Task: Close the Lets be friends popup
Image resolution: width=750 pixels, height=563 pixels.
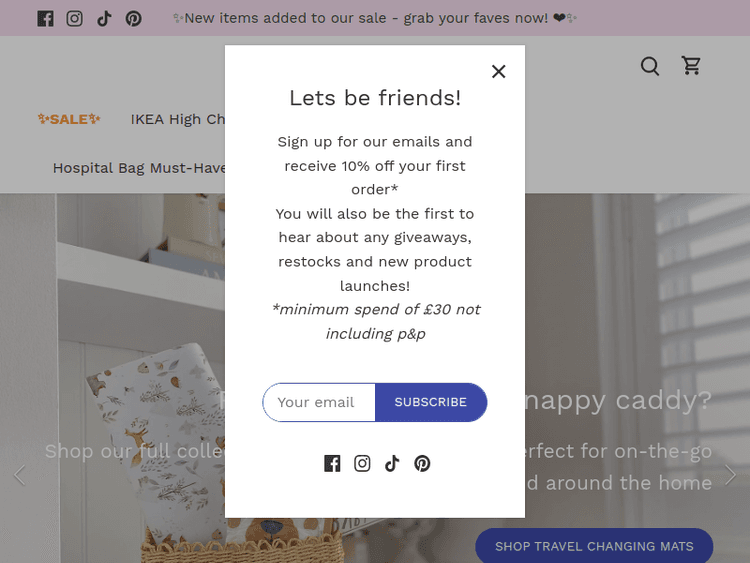Action: tap(498, 71)
